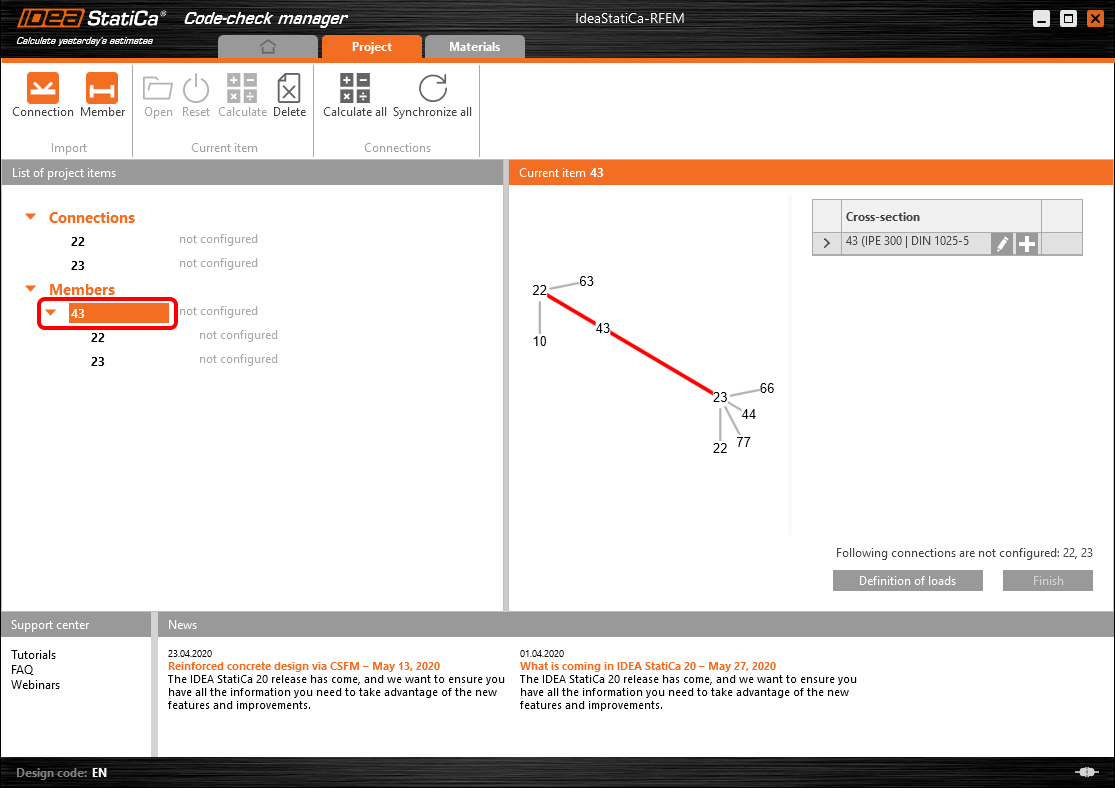Close the Code-check manager window
This screenshot has height=788, width=1115.
(1096, 18)
